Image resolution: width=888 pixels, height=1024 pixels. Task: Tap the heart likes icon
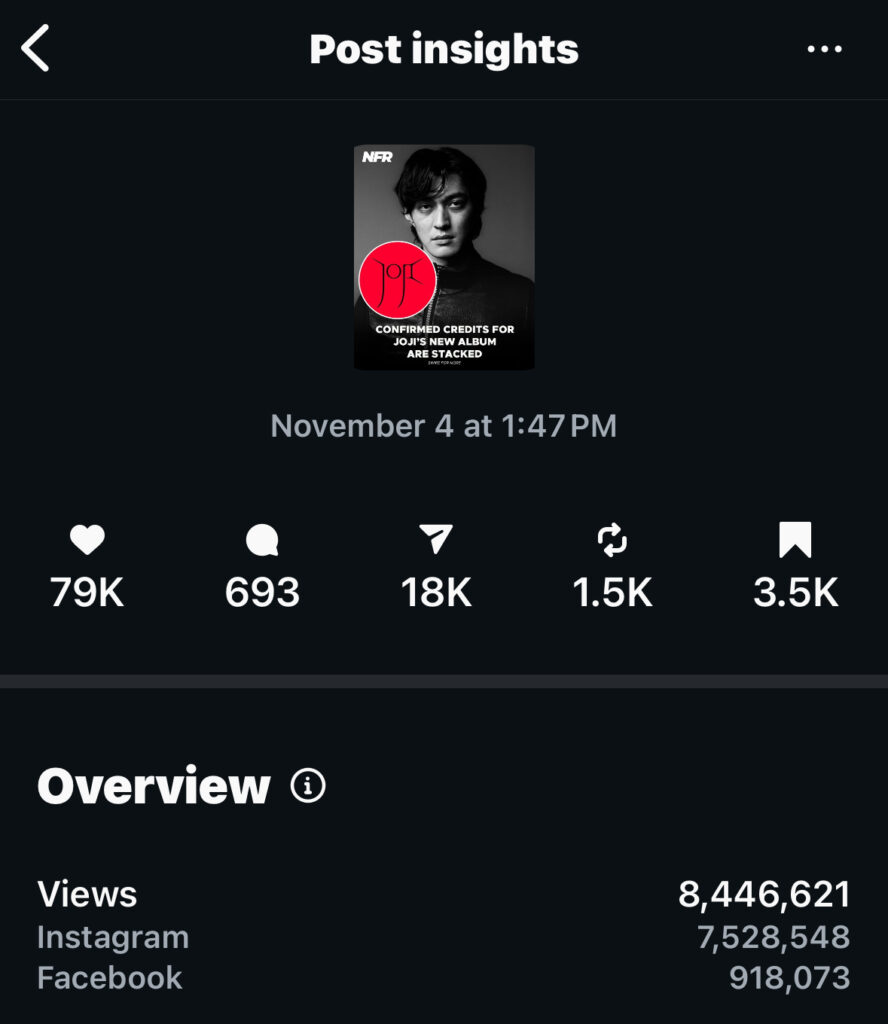(87, 541)
